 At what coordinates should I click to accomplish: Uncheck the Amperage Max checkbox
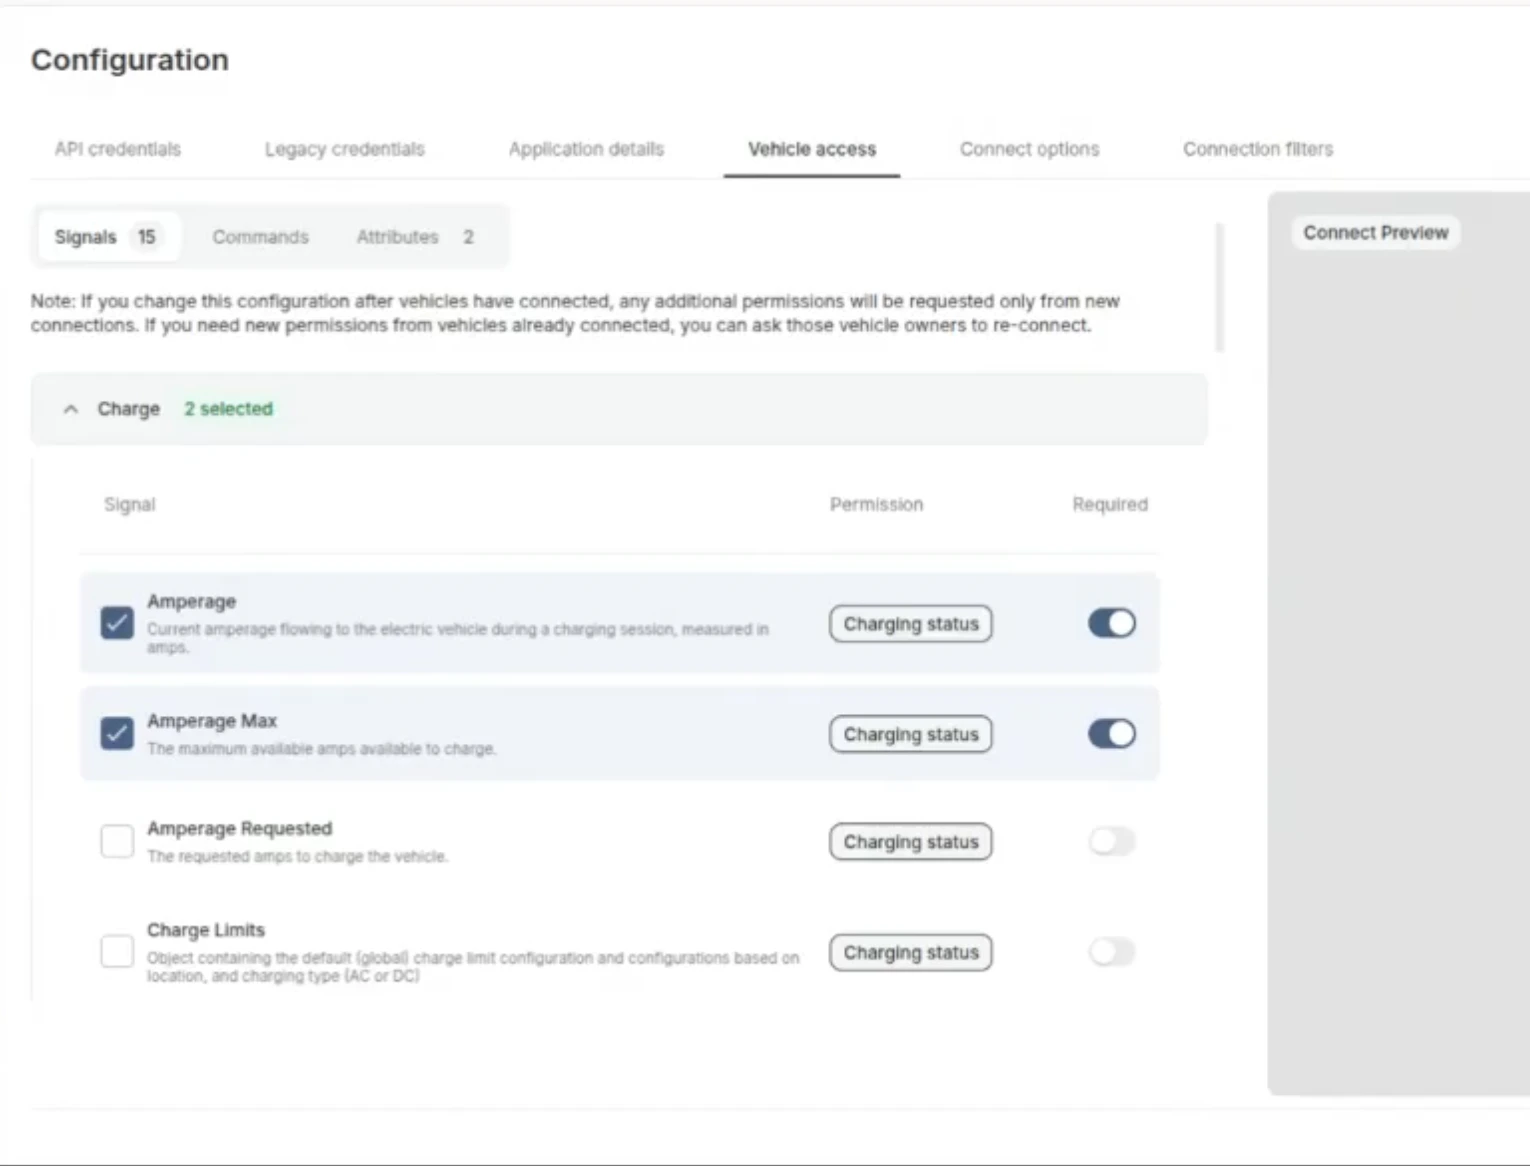pyautogui.click(x=117, y=733)
